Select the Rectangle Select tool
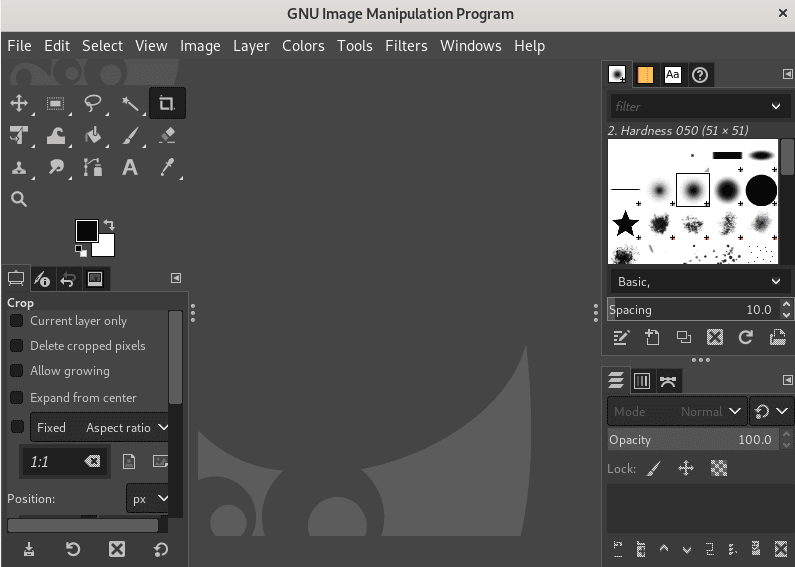795x567 pixels. (x=56, y=103)
